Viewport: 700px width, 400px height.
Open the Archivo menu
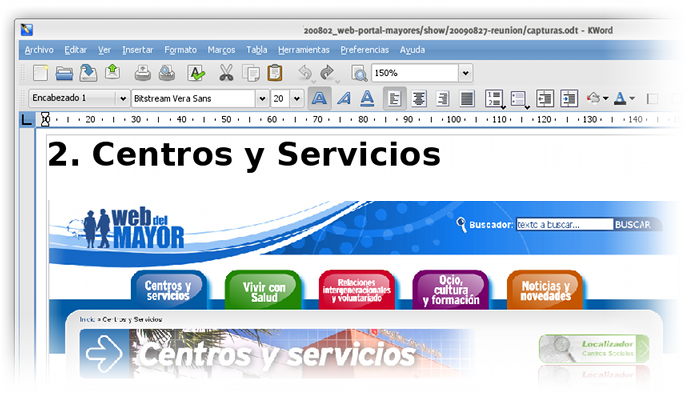point(39,50)
